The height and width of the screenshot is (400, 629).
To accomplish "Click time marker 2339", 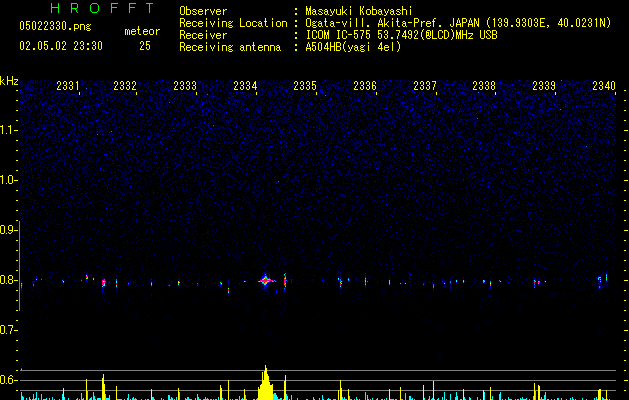I will pyautogui.click(x=544, y=86).
